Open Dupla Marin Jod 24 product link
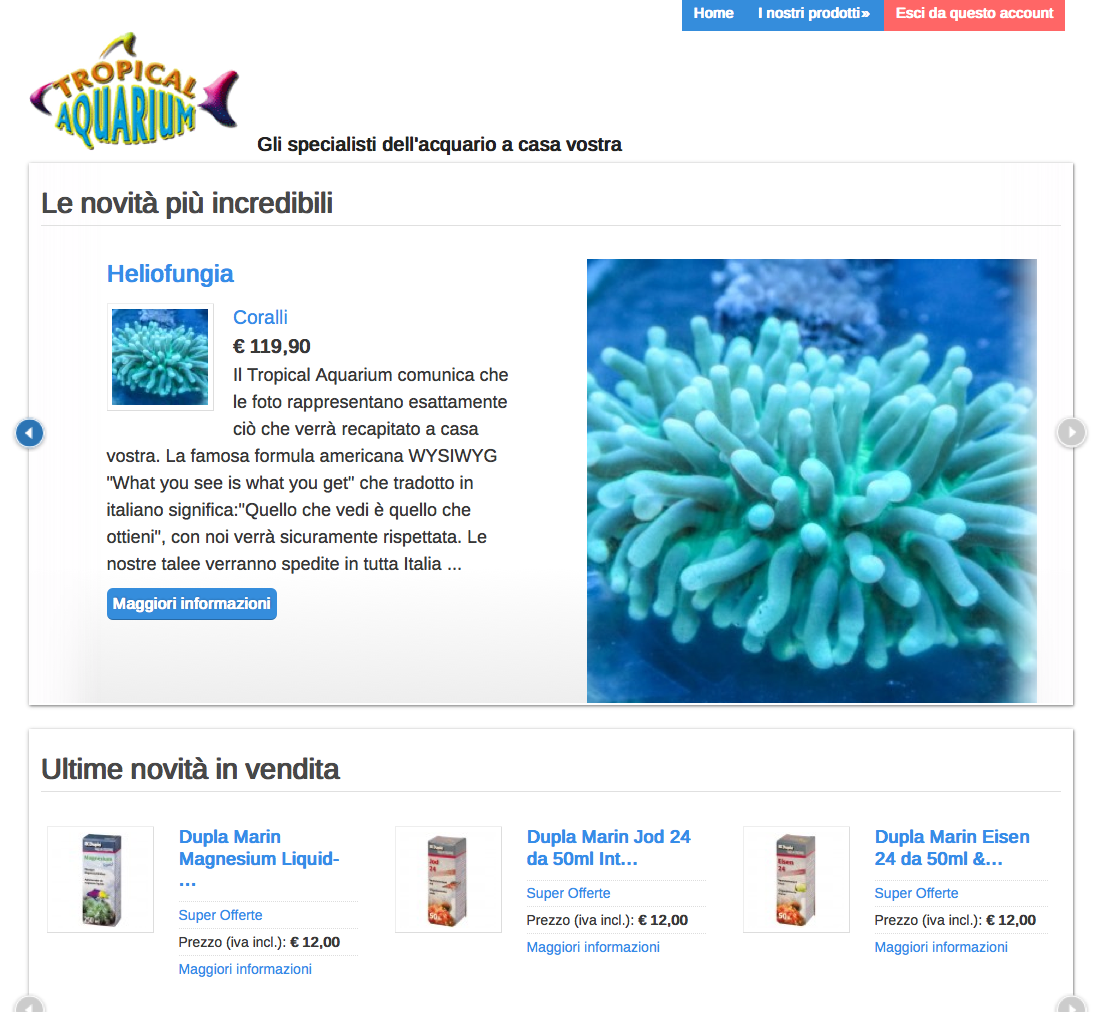Viewport: 1098px width, 1012px height. pos(609,847)
